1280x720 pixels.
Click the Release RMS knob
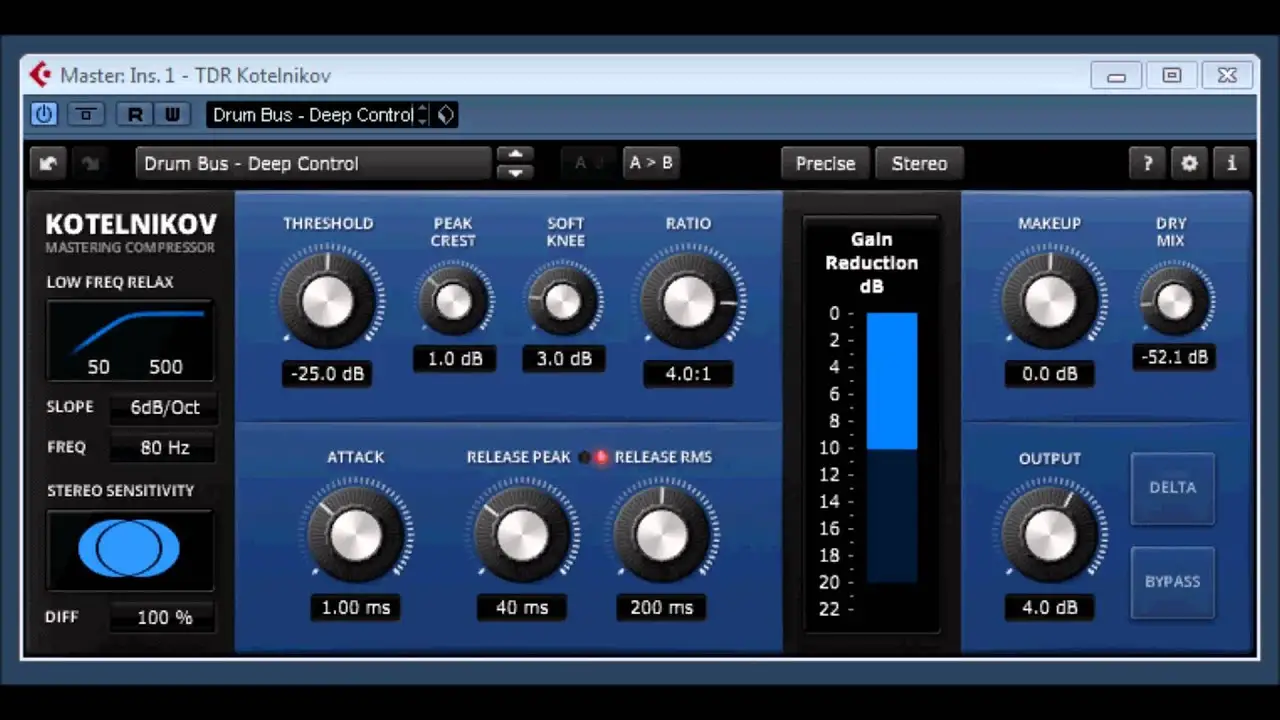(661, 535)
